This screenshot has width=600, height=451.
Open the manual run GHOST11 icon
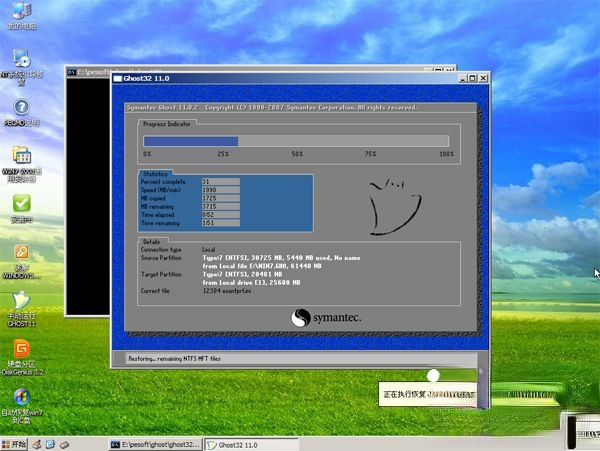21,302
